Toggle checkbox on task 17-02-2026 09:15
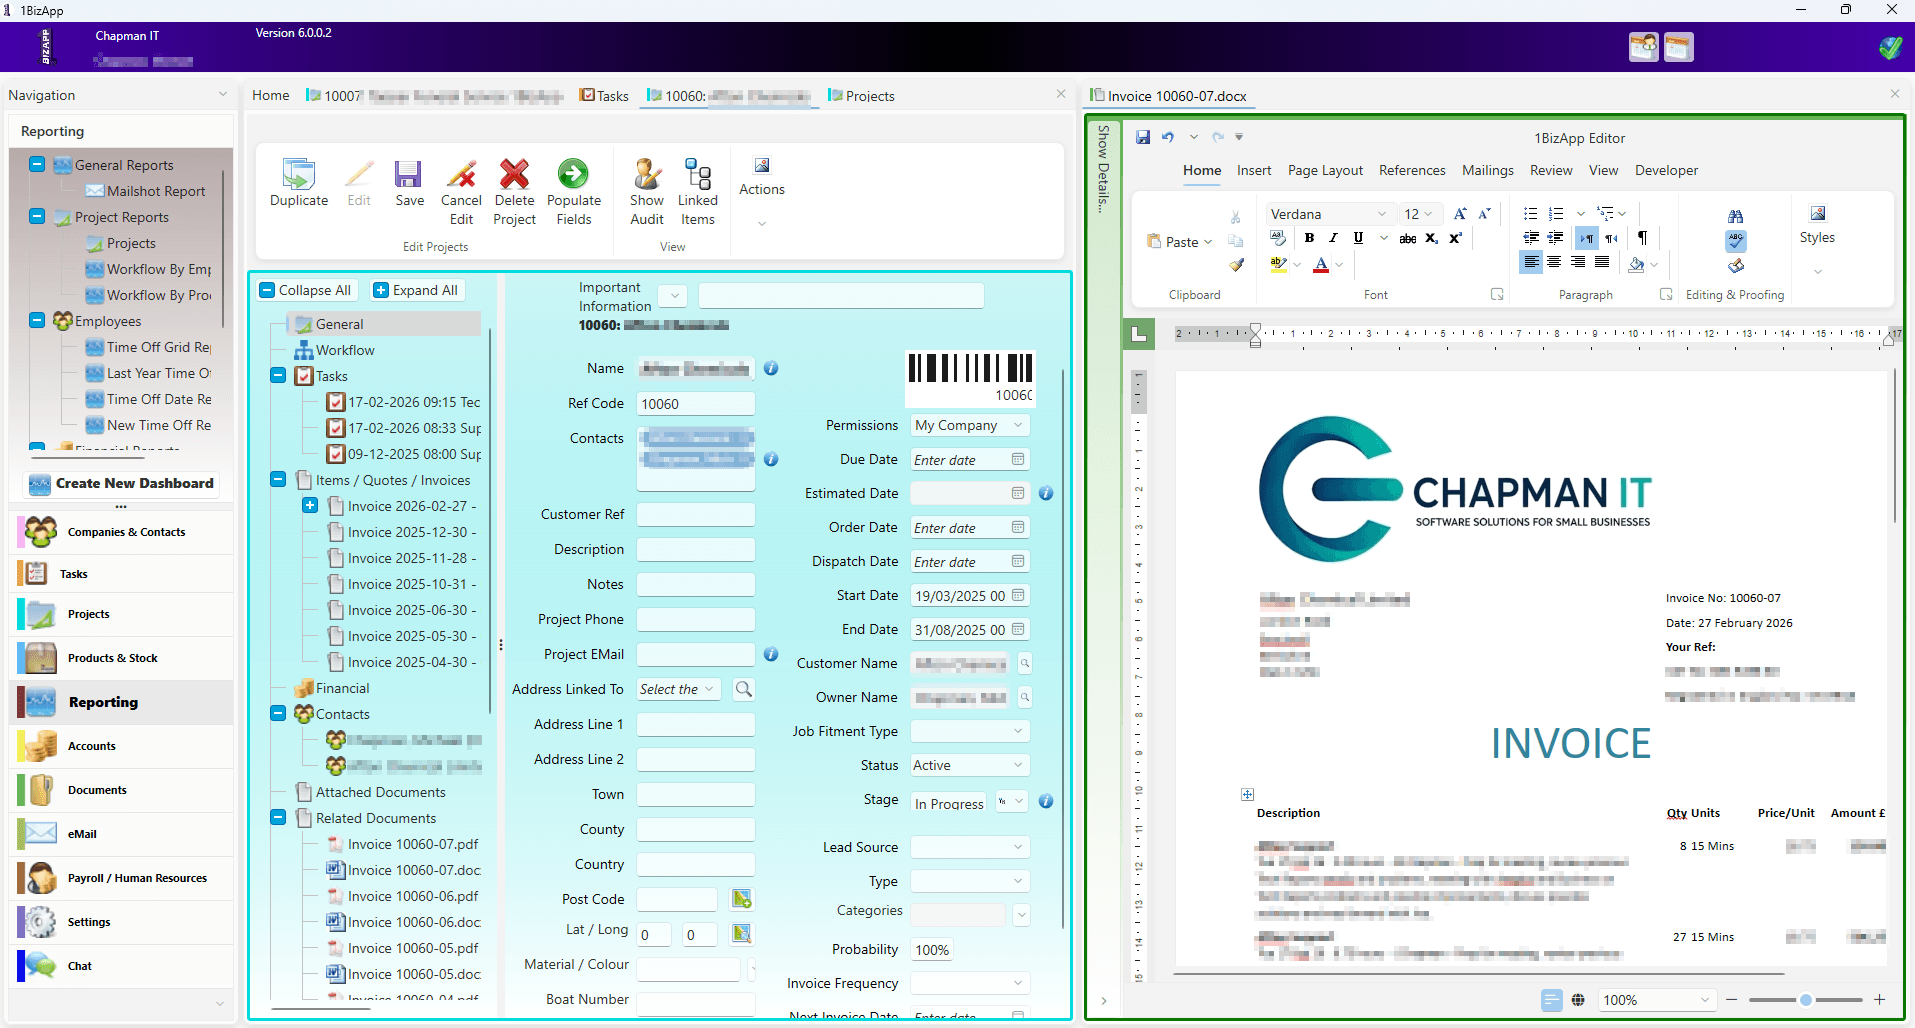 [336, 402]
